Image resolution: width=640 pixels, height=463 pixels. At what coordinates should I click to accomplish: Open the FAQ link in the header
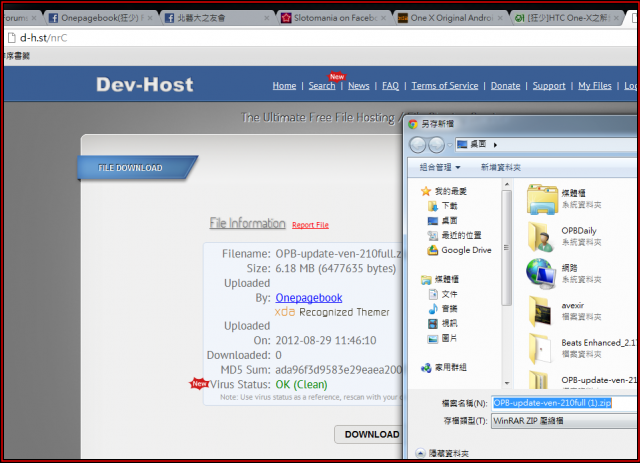click(x=391, y=86)
